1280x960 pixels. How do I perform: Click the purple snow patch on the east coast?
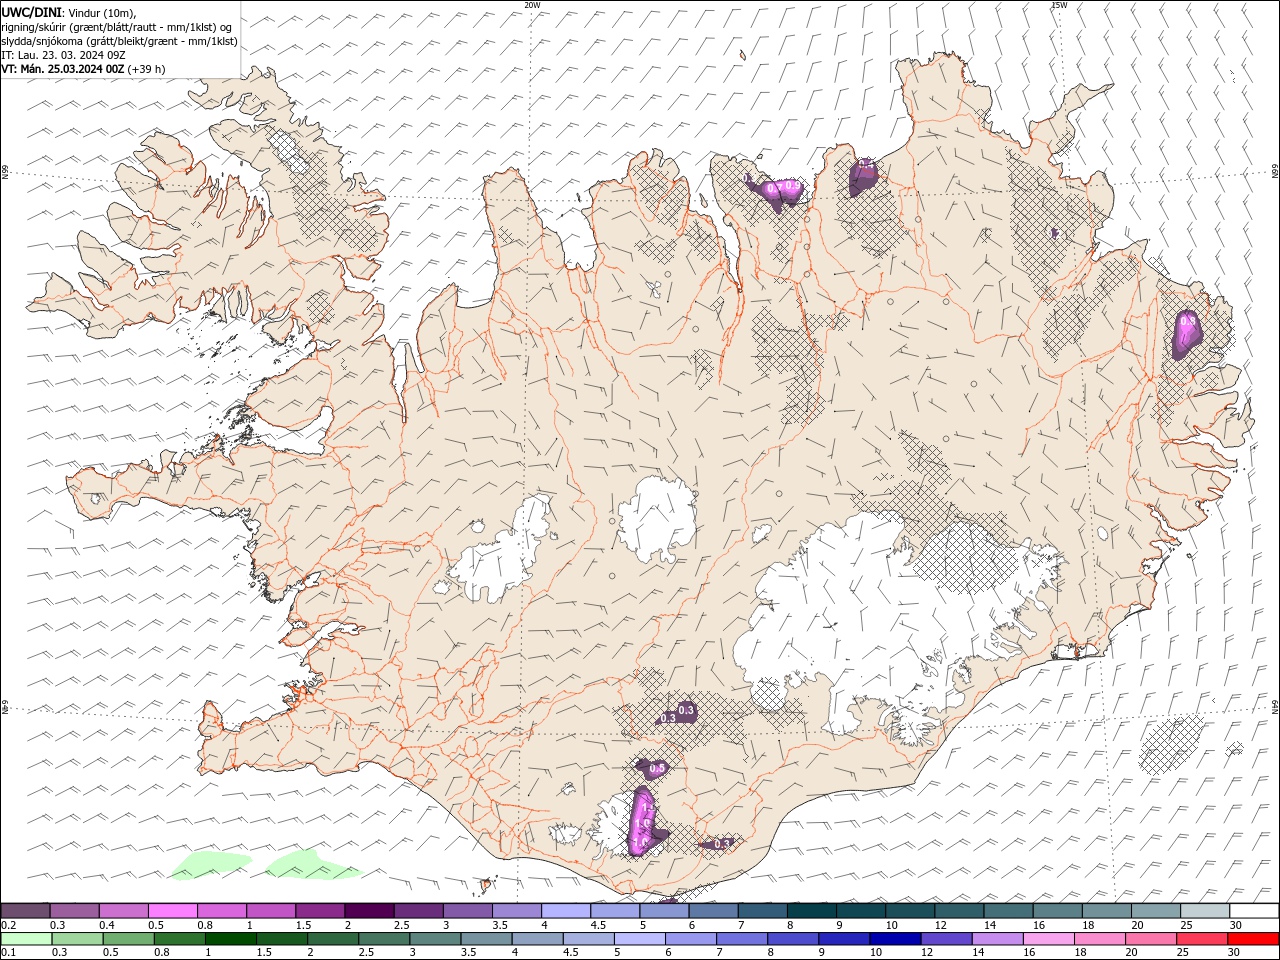point(1187,334)
